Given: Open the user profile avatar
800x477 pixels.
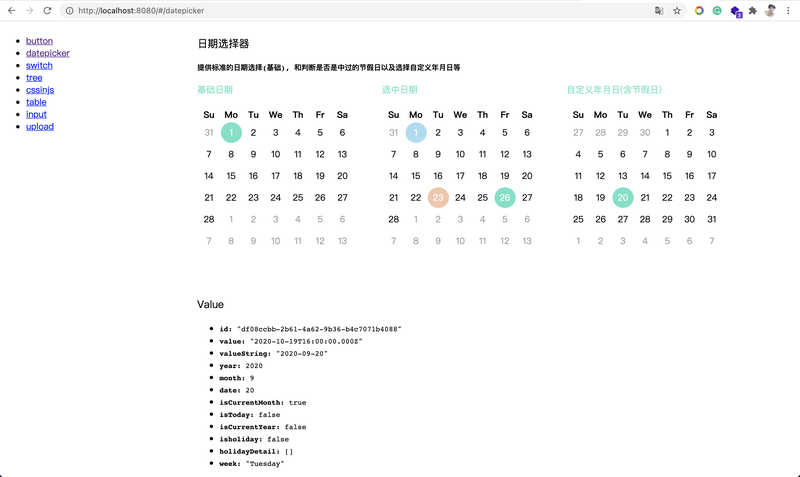Looking at the screenshot, I should click(x=770, y=10).
